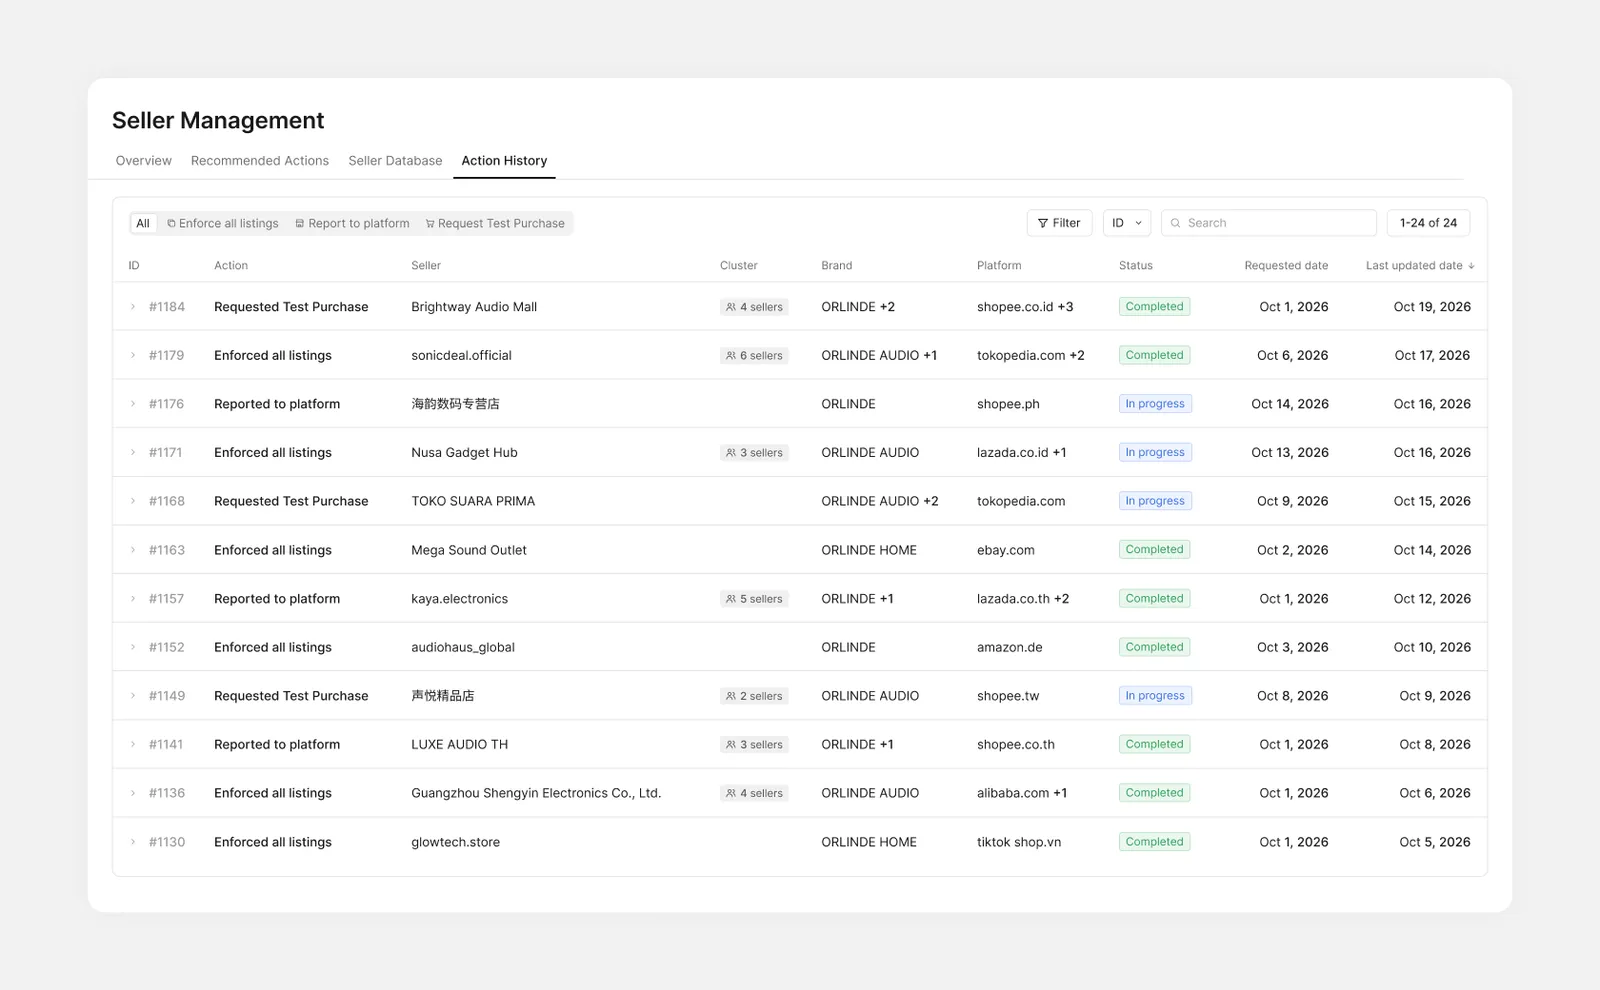
Task: Click the 4 sellers cluster badge for Brightway Audio Mall
Action: click(x=754, y=307)
